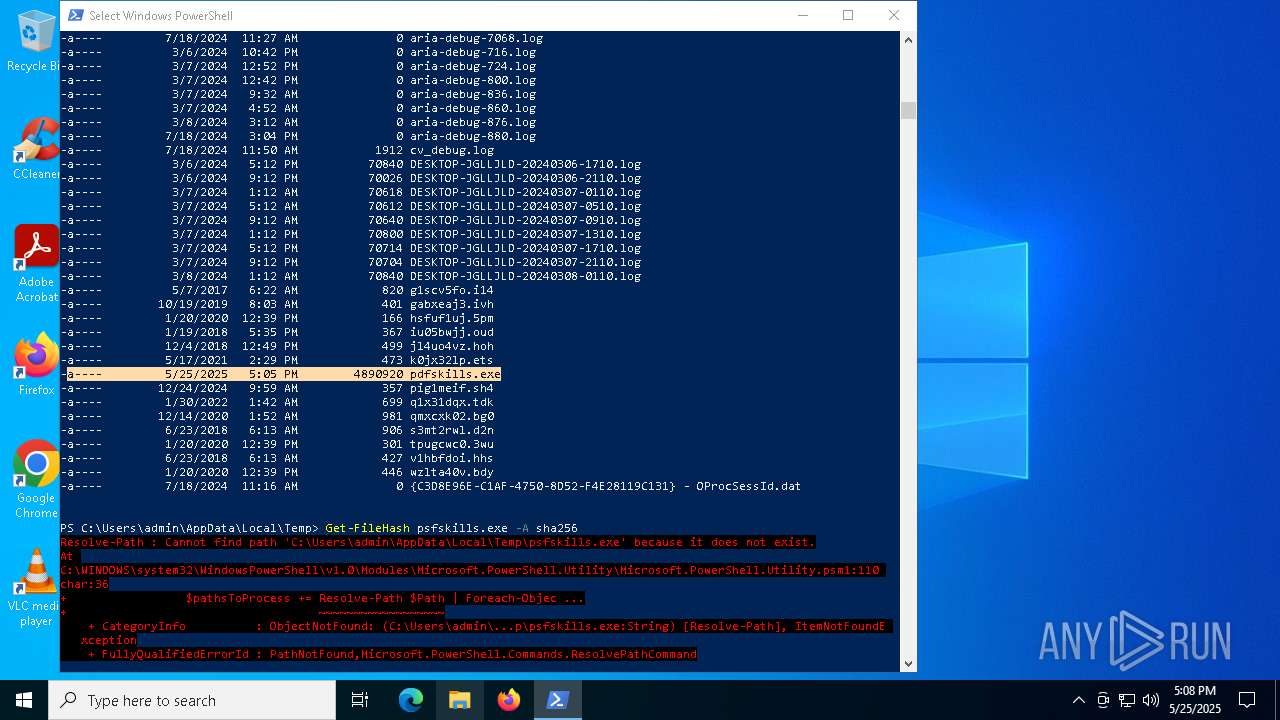Viewport: 1280px width, 720px height.
Task: Select the PowerShell taskbar button
Action: click(x=558, y=700)
